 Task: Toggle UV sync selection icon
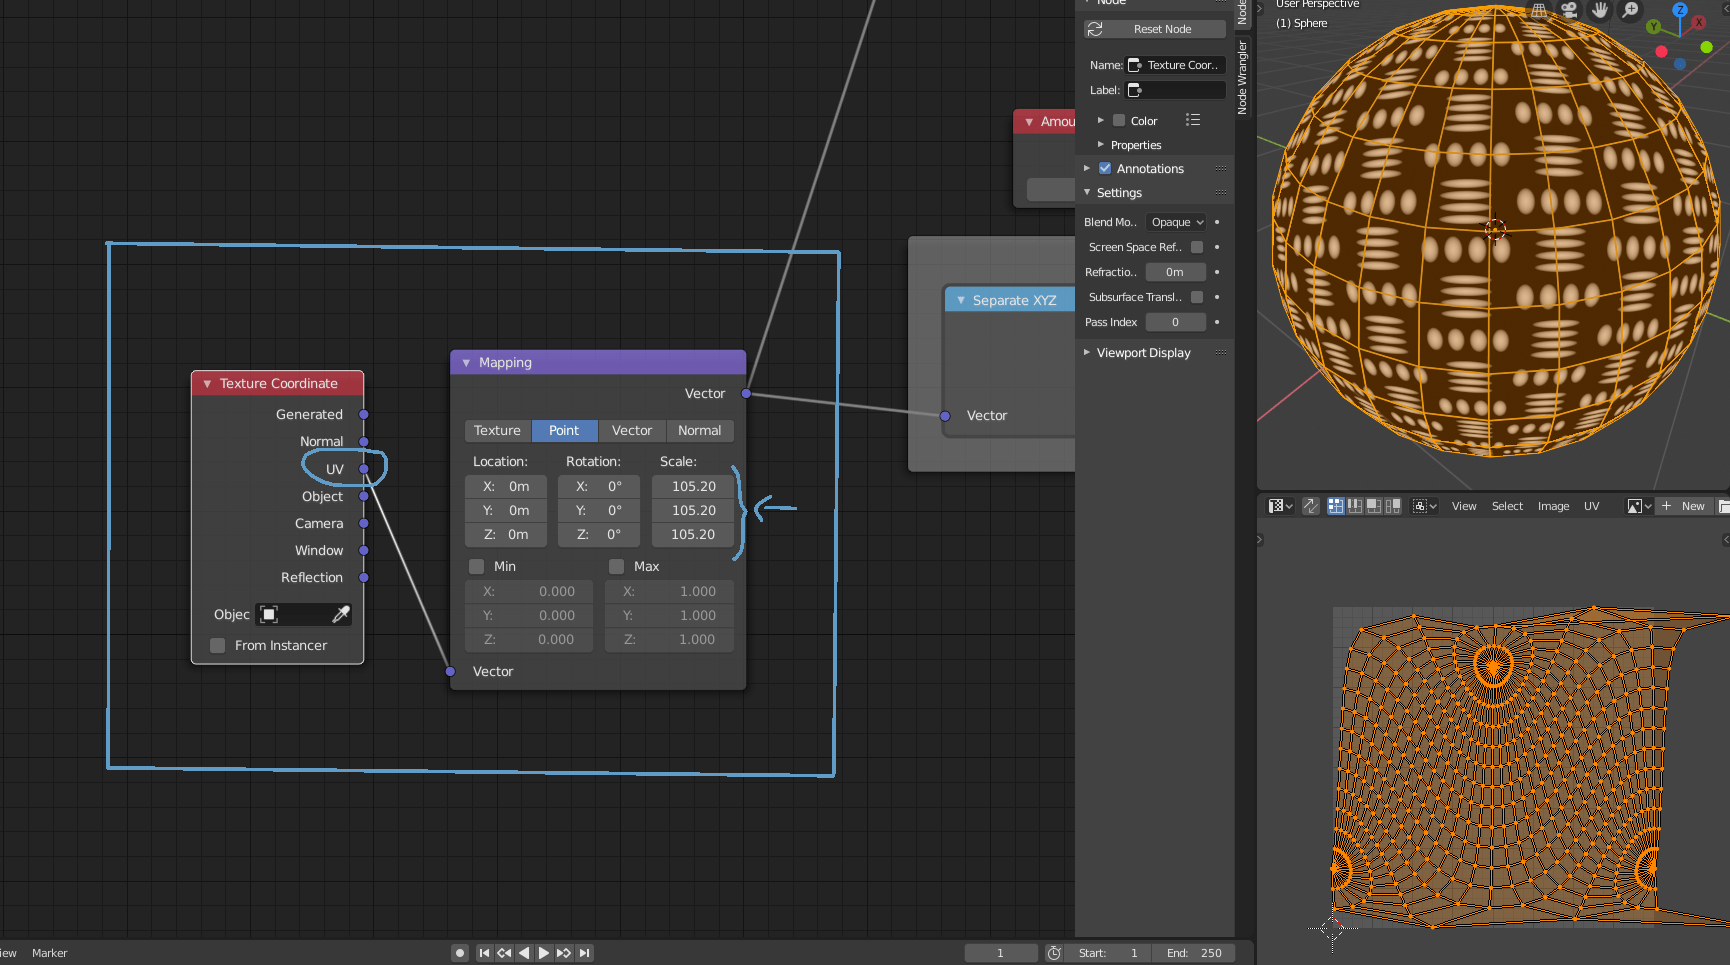[1310, 506]
